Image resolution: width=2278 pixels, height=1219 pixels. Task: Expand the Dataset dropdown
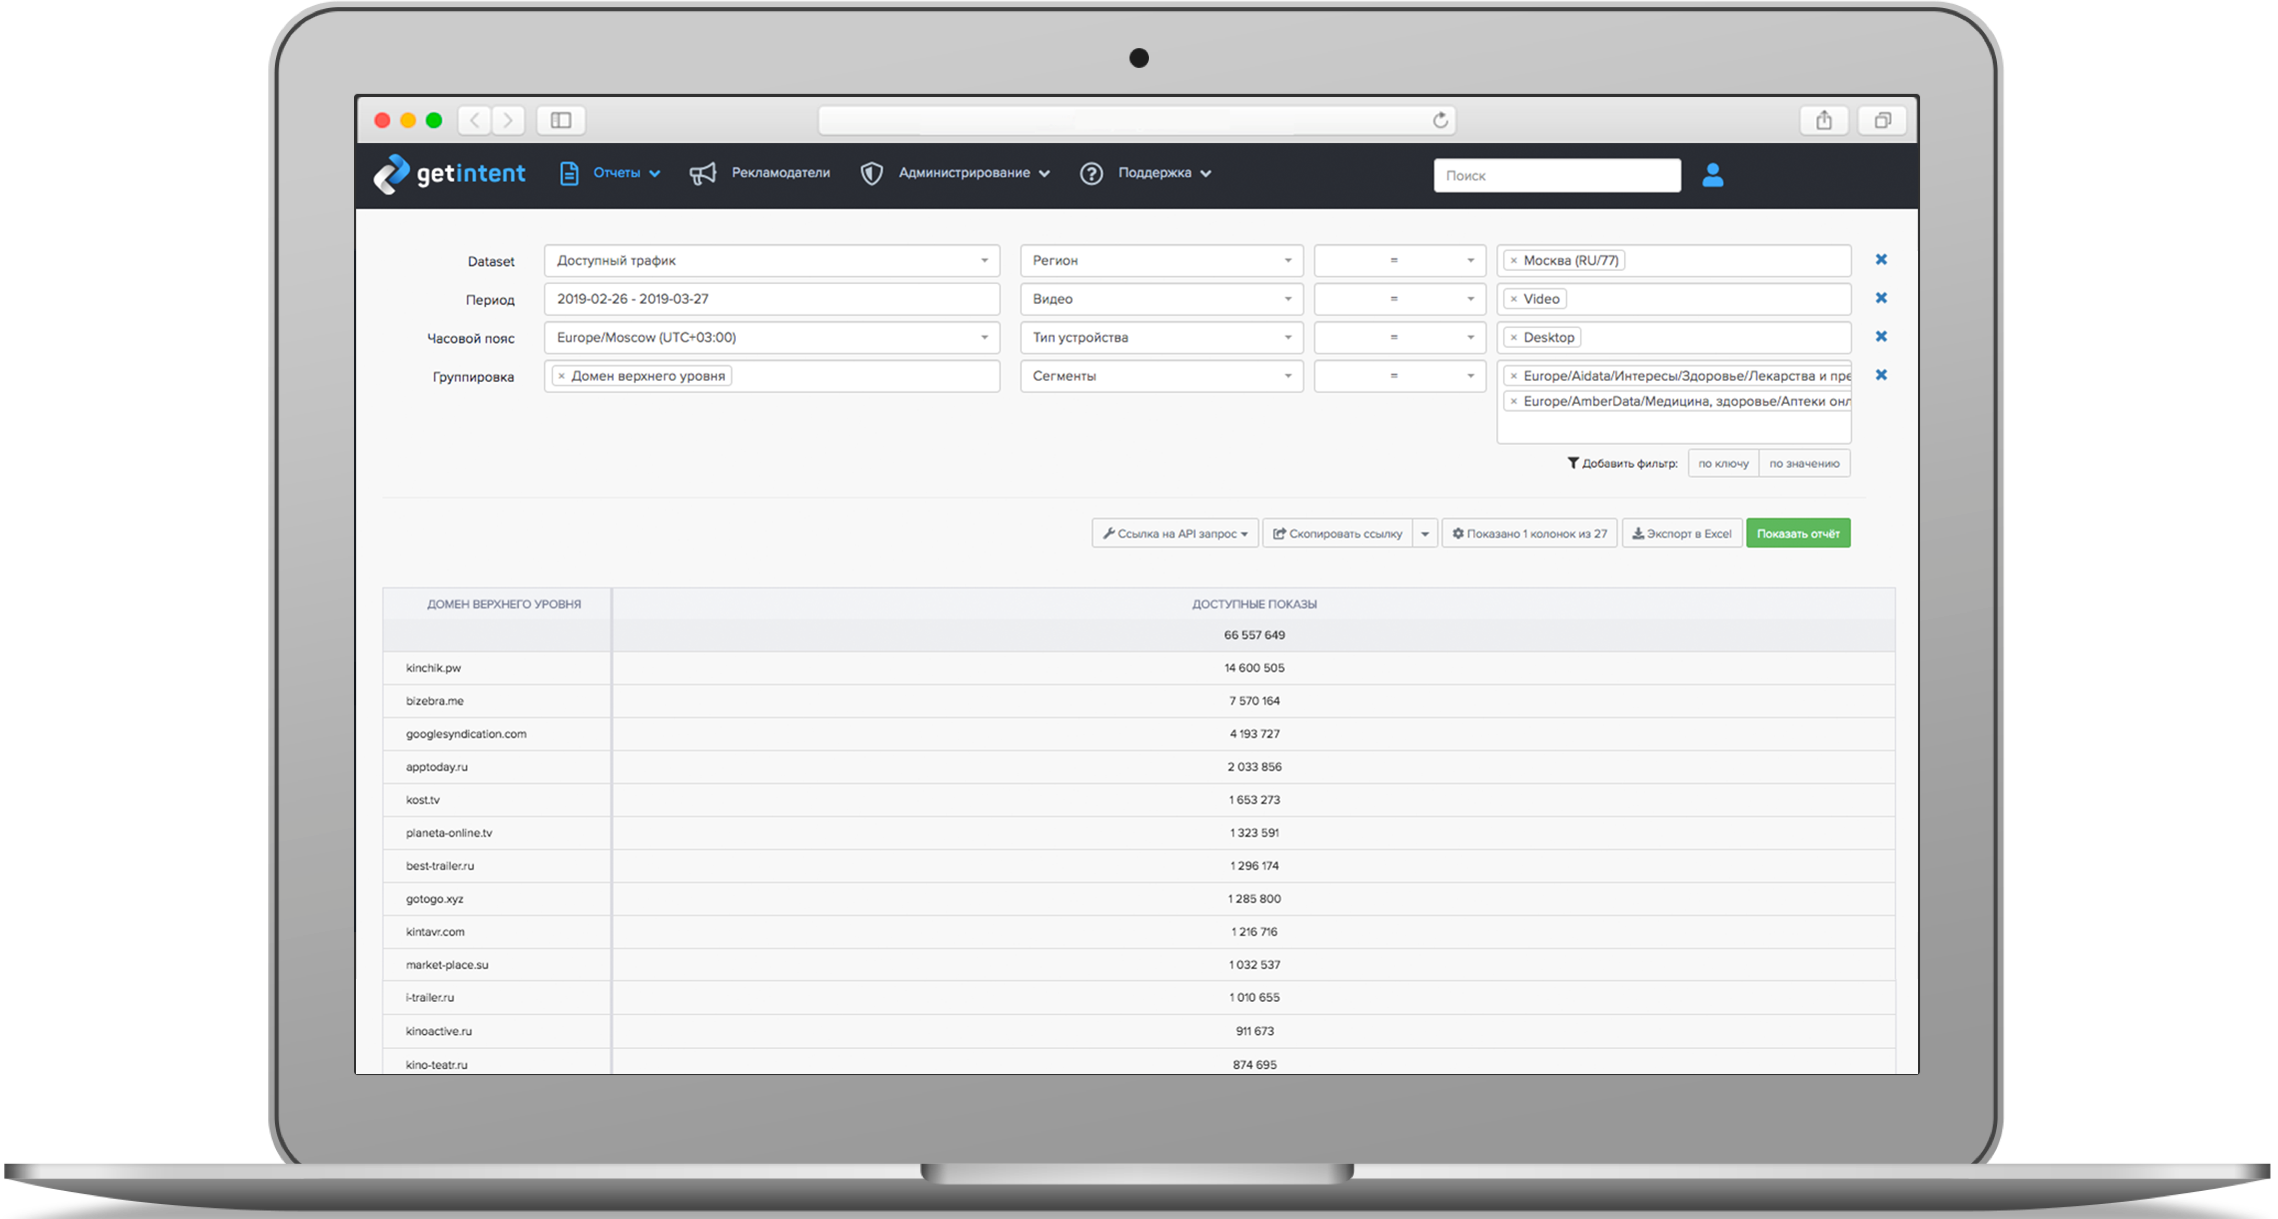pos(771,261)
